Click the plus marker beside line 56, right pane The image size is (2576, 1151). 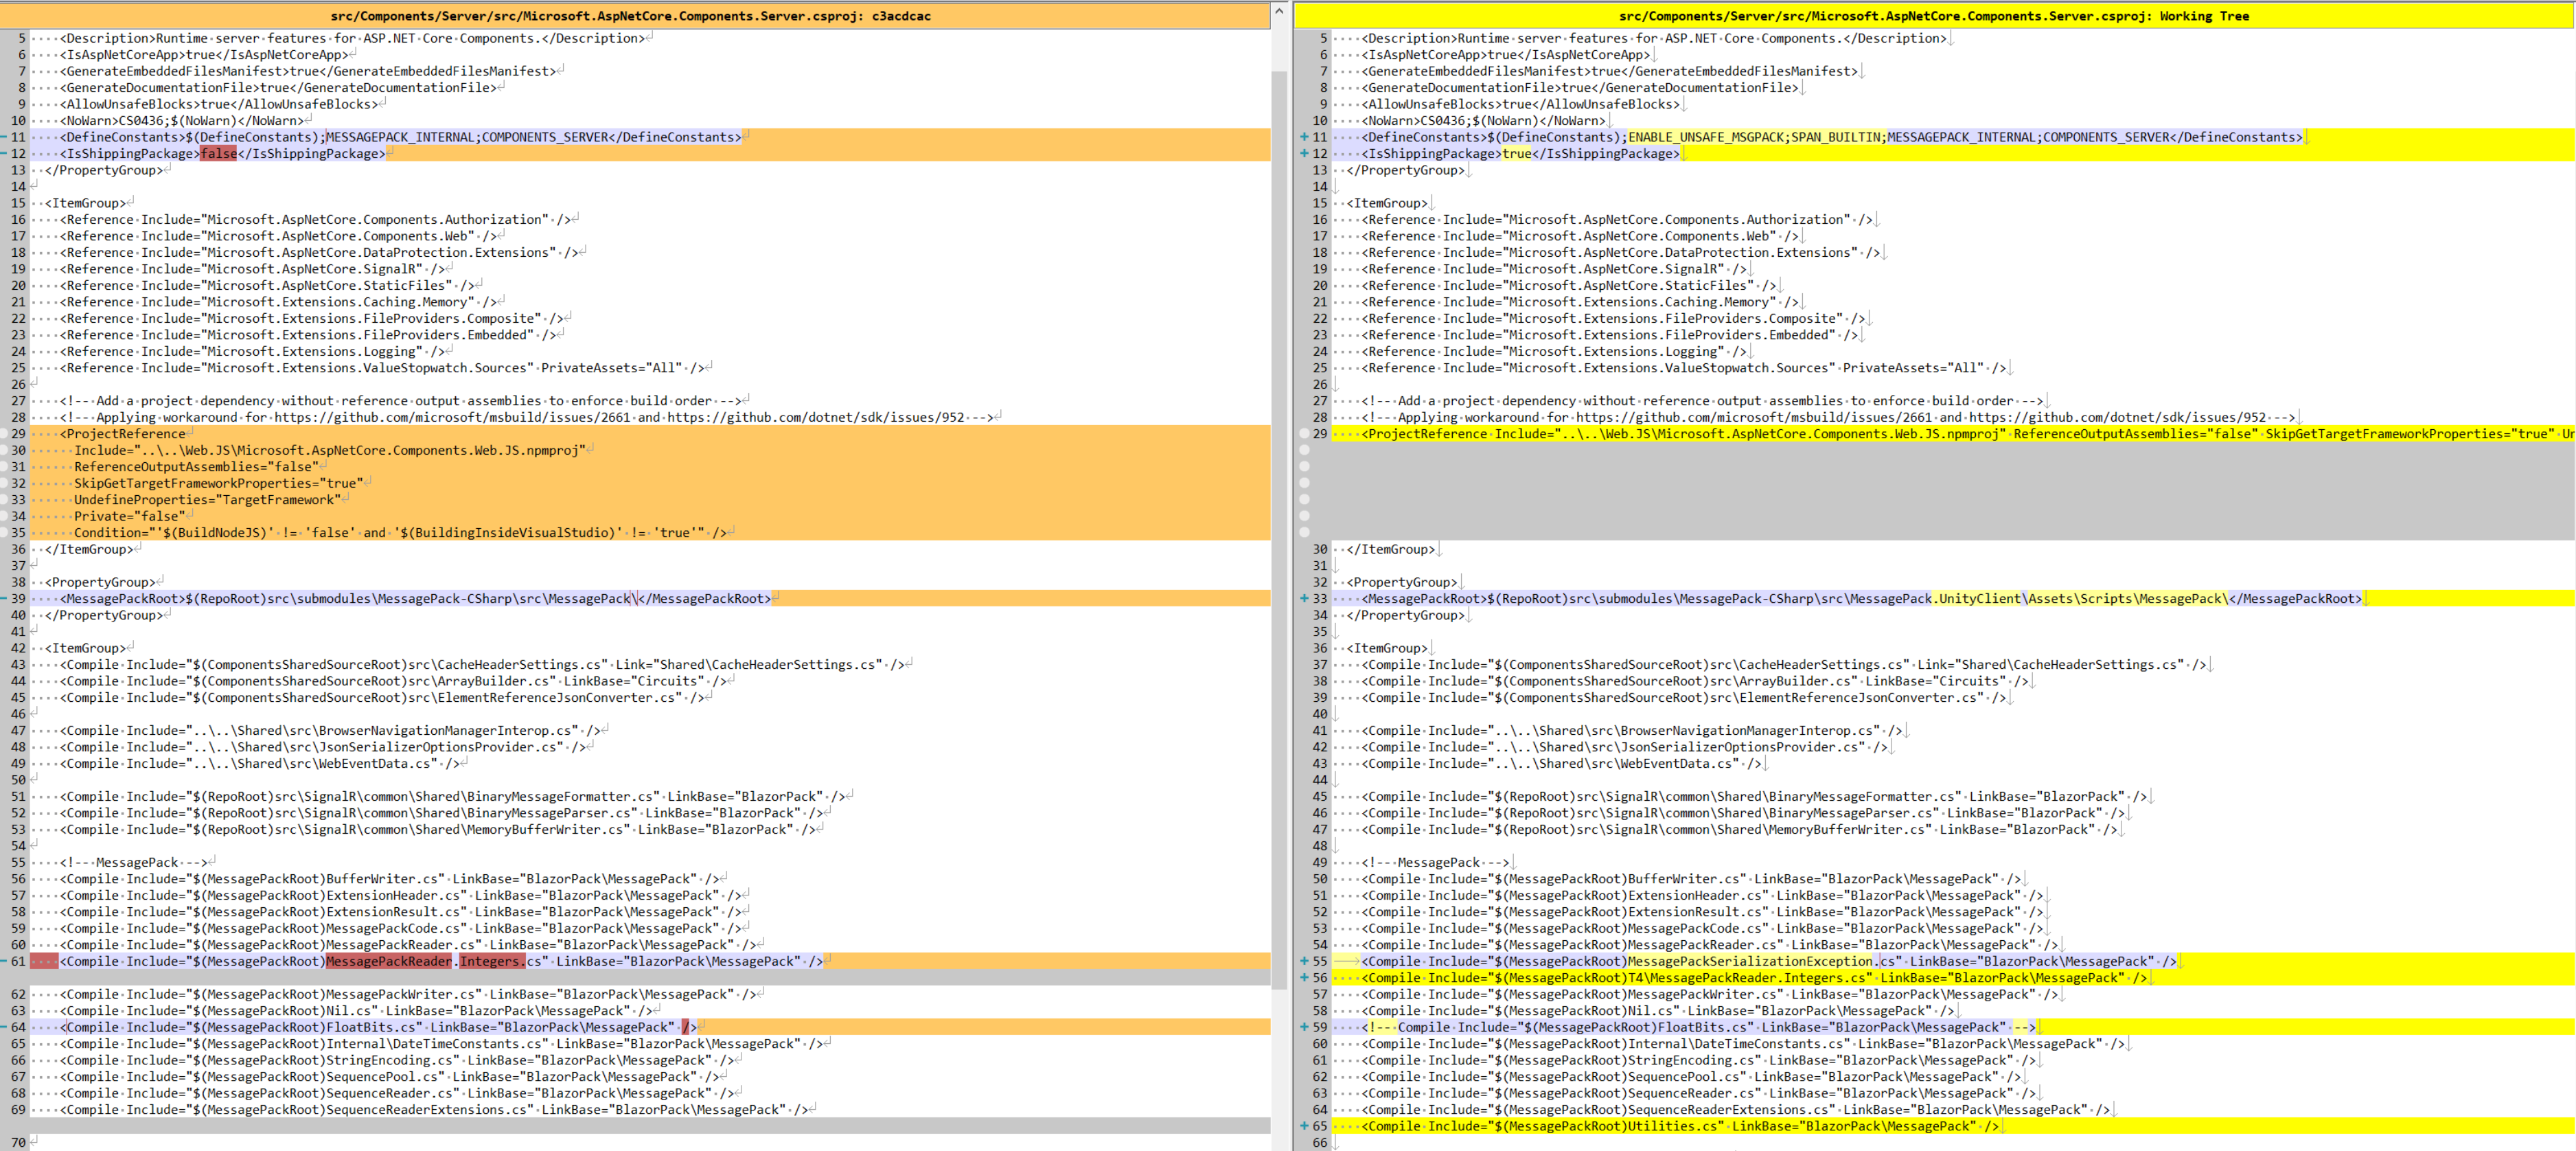(x=1304, y=978)
